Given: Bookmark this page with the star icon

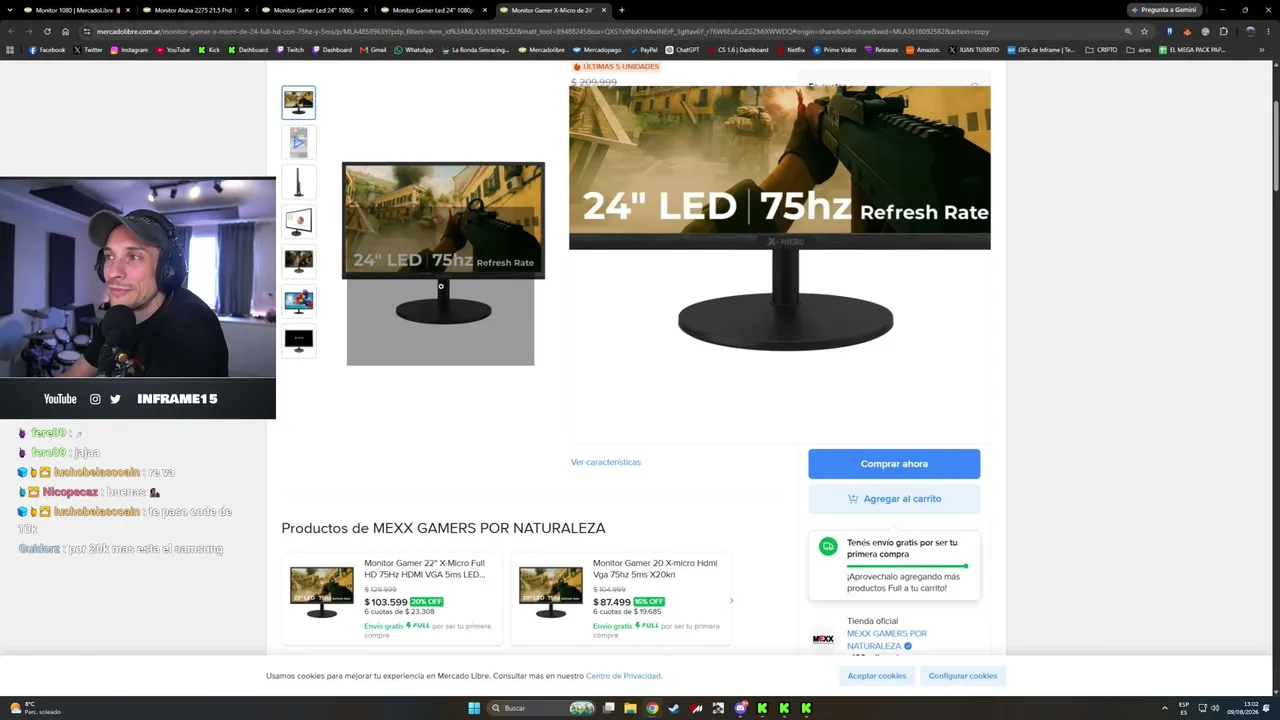Looking at the screenshot, I should coord(1145,31).
